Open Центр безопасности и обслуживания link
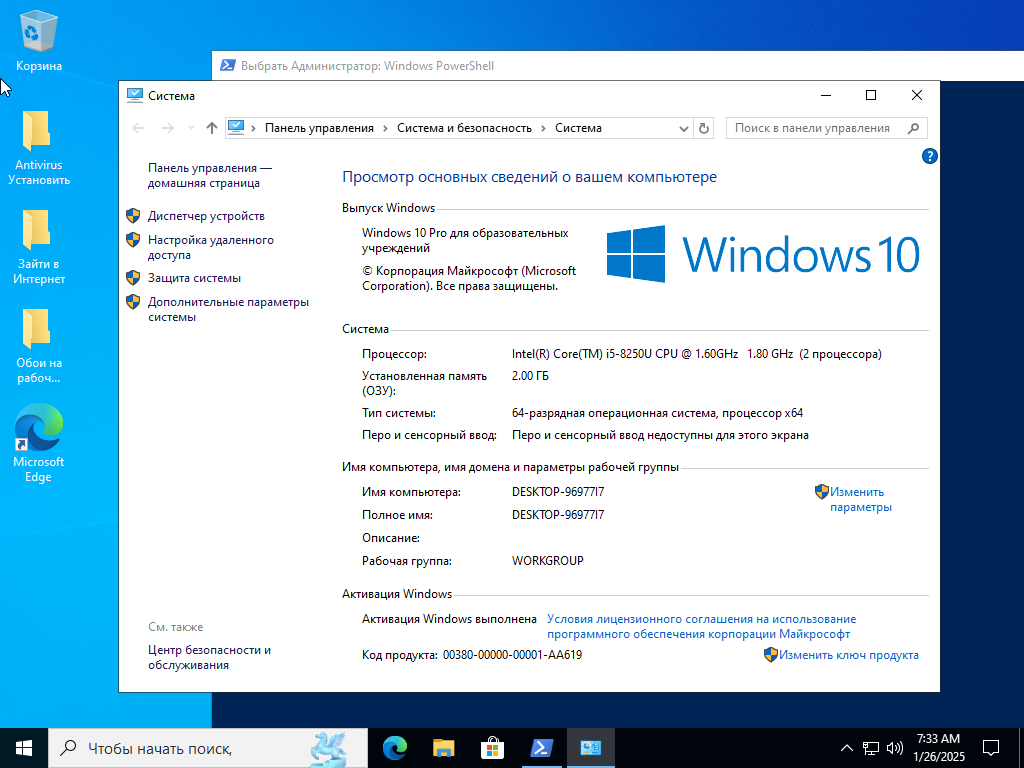Viewport: 1024px width, 768px height. [x=209, y=658]
